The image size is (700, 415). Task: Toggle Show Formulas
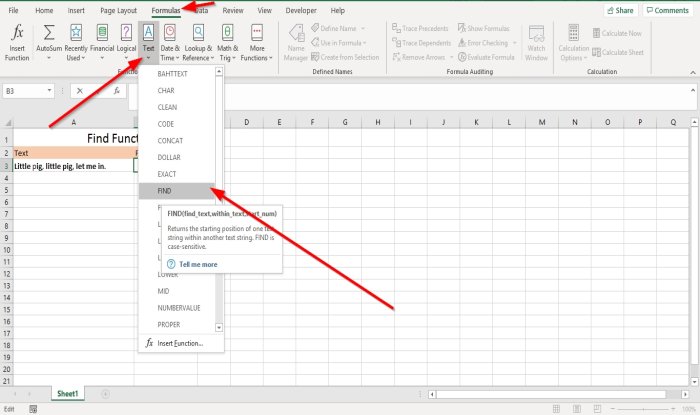coord(483,28)
